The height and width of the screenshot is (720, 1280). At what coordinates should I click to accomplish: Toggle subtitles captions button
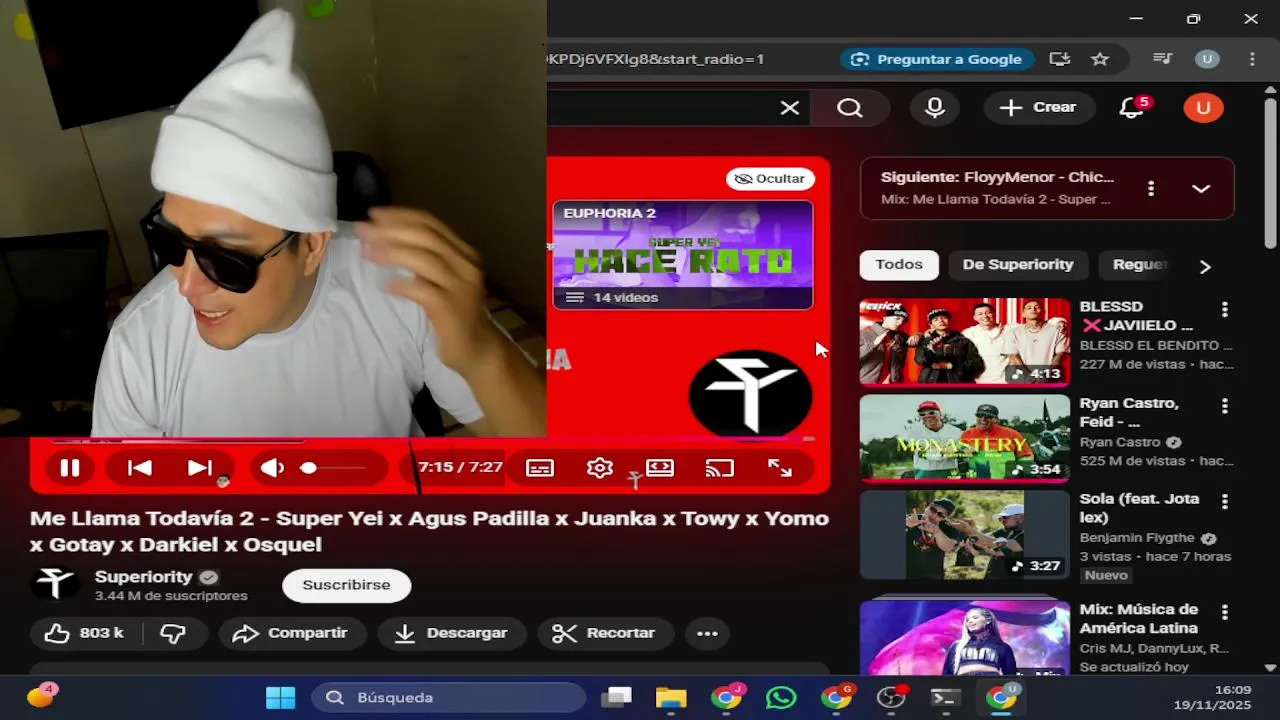click(x=540, y=468)
